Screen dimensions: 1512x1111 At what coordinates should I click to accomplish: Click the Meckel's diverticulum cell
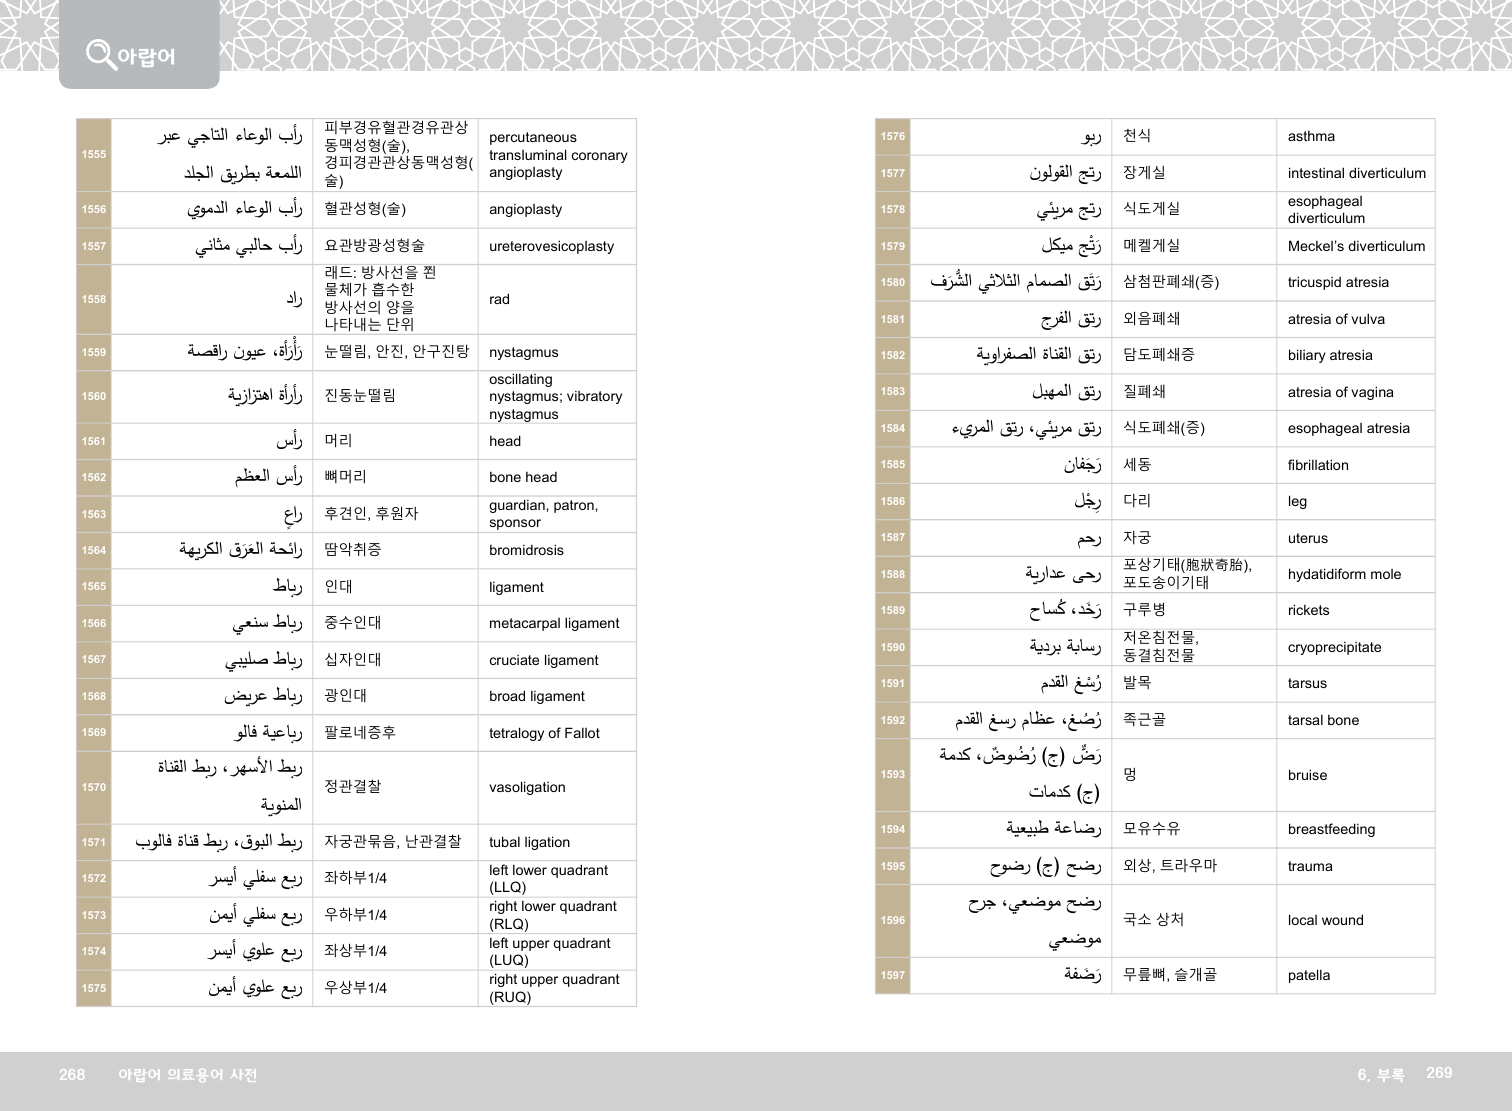[x=1356, y=246]
